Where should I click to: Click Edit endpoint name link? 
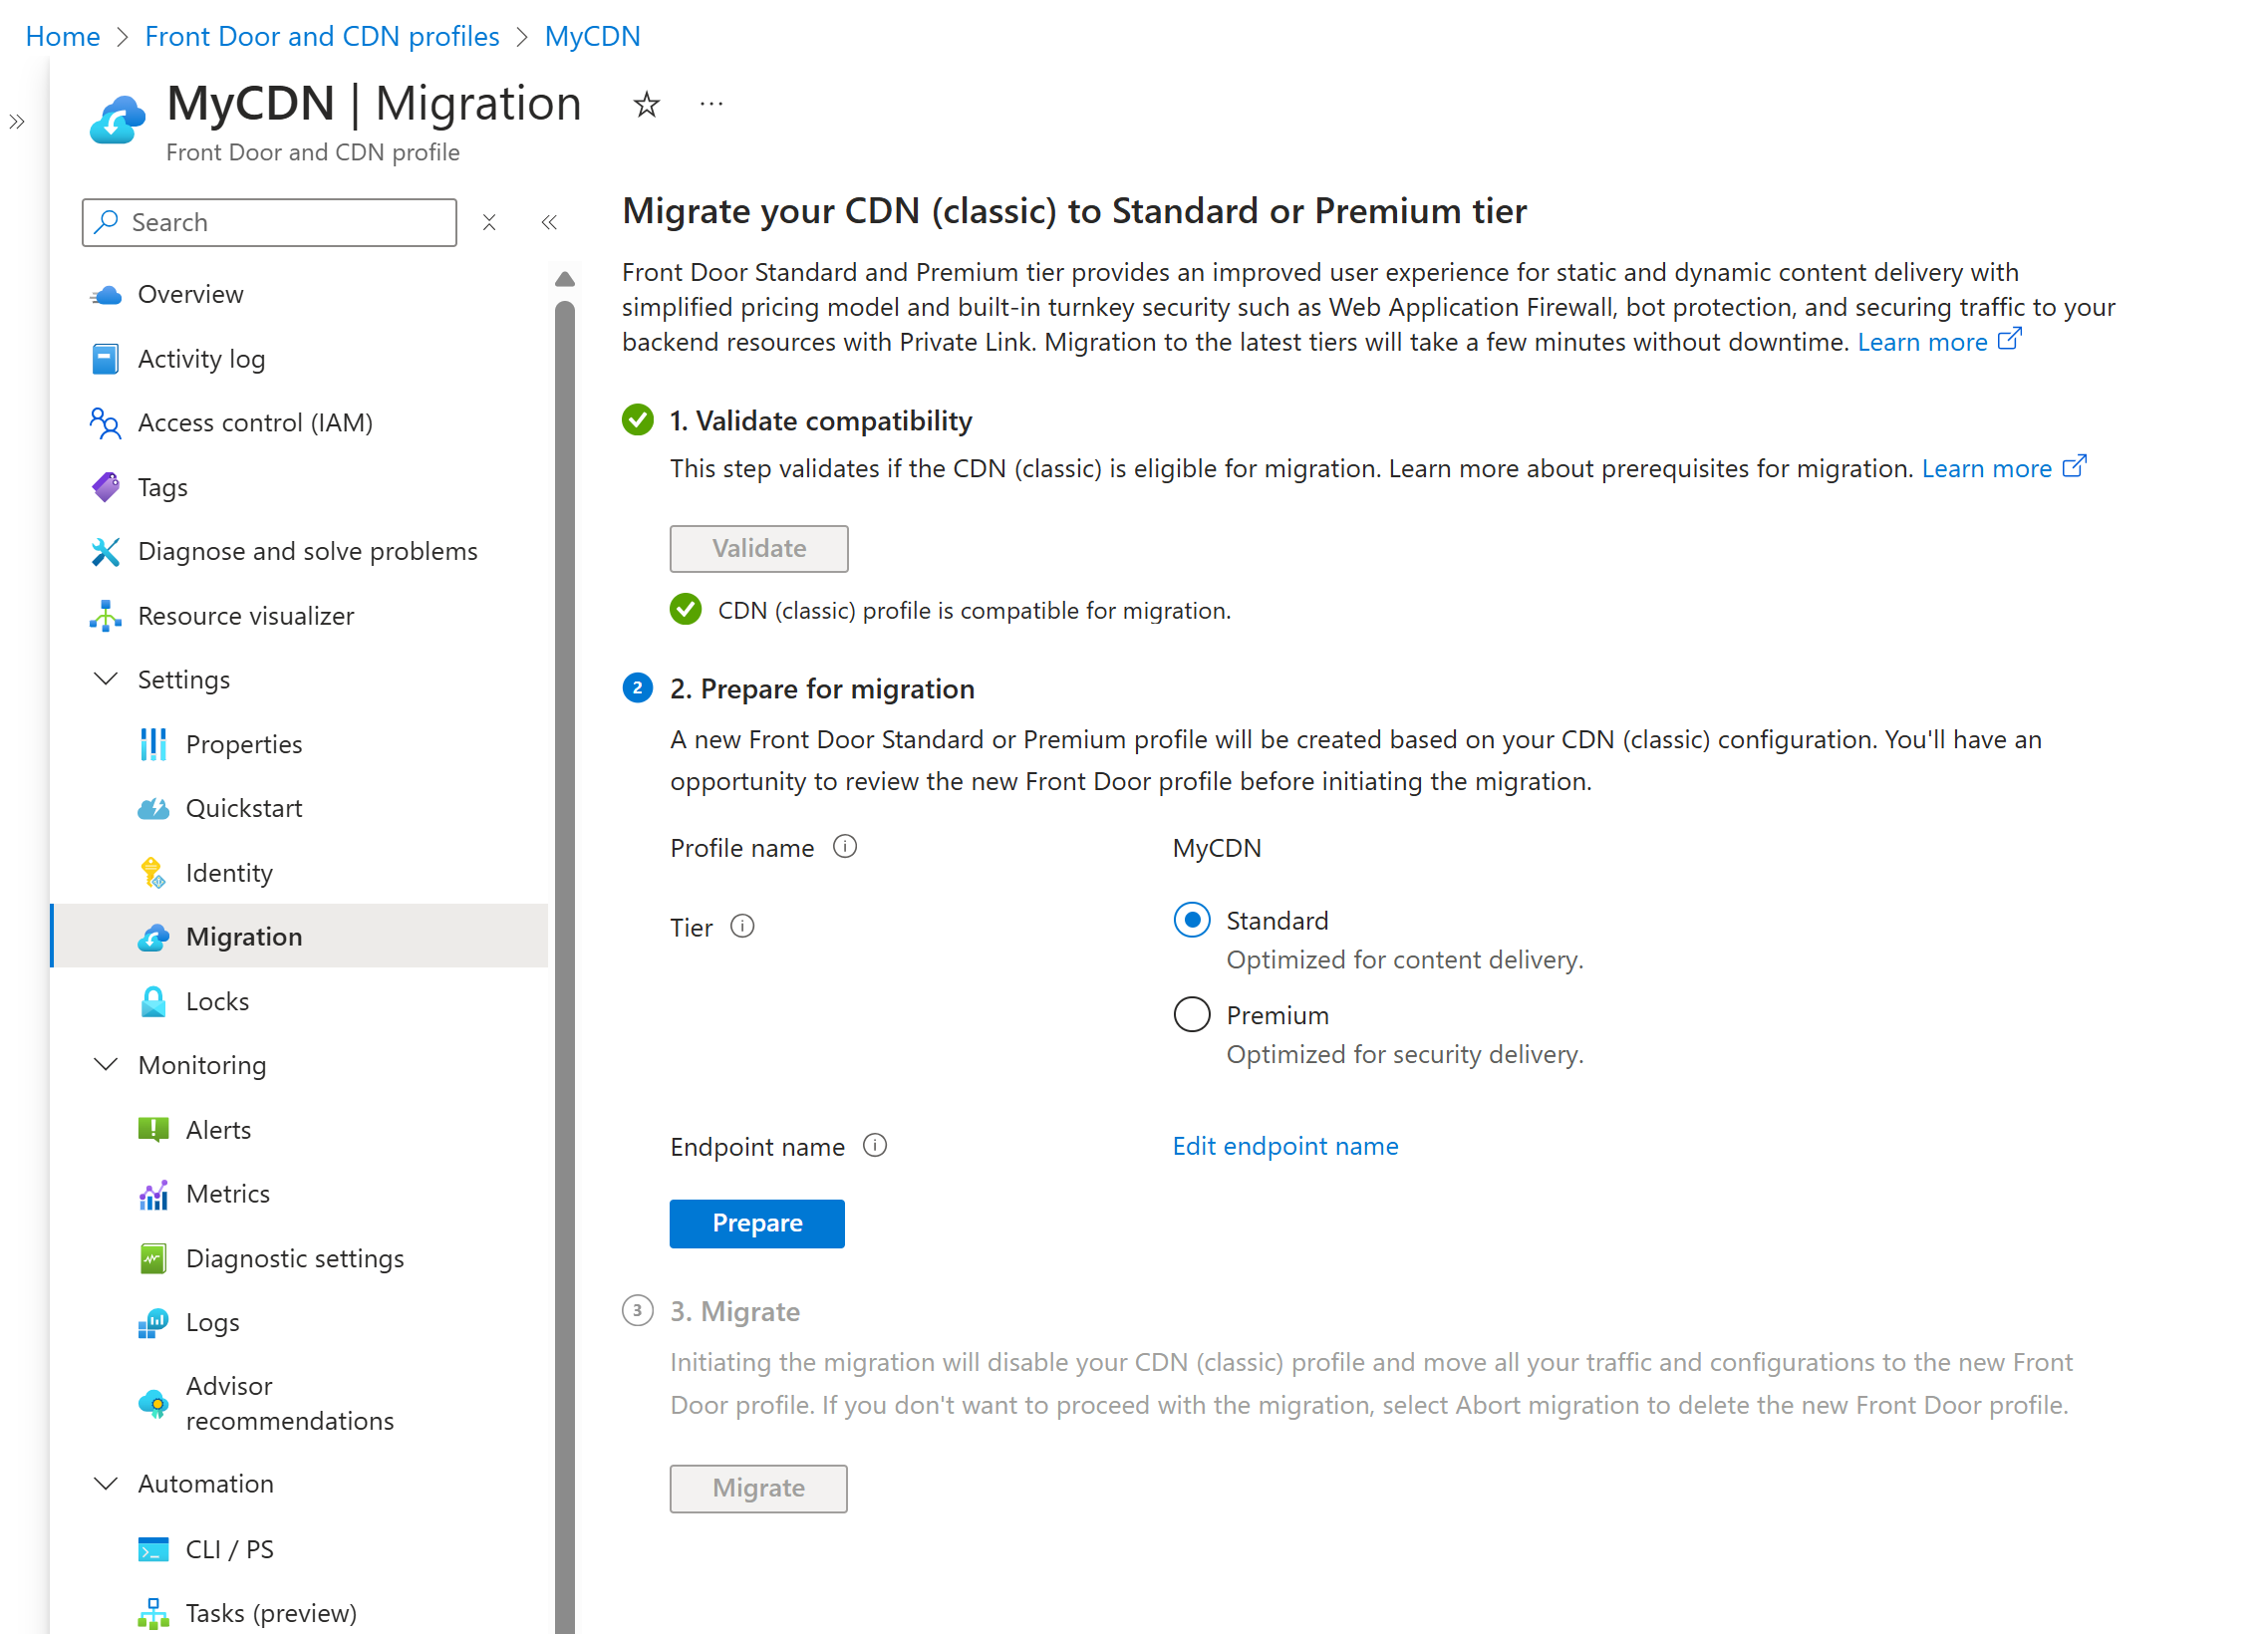click(x=1287, y=1145)
